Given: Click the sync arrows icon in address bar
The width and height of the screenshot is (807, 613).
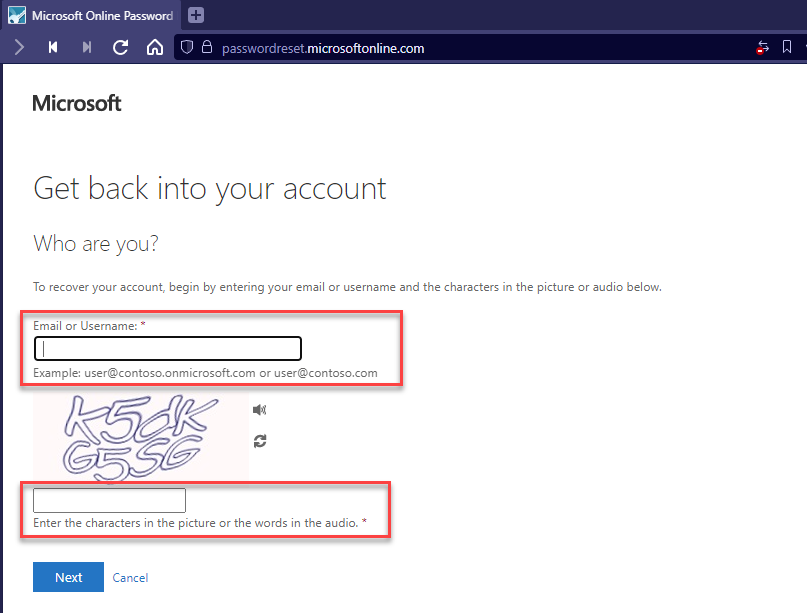Looking at the screenshot, I should pos(762,47).
